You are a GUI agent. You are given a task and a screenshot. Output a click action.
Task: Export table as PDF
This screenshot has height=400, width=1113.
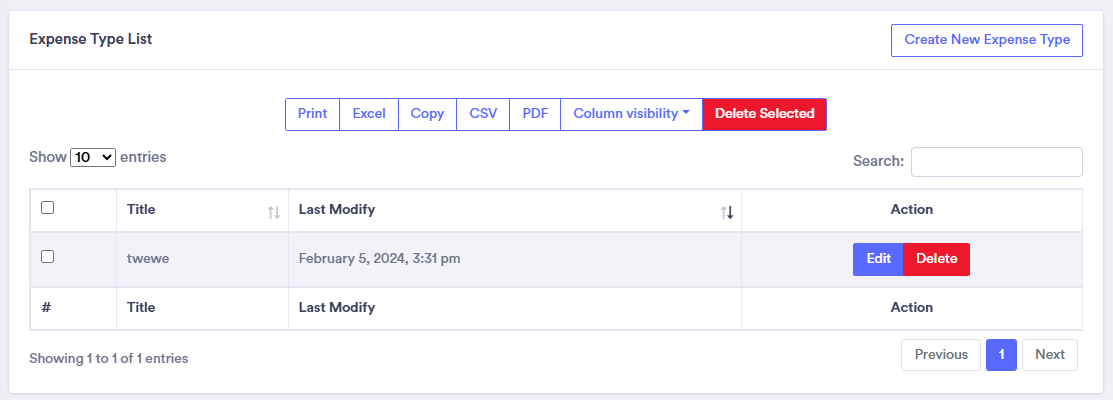pyautogui.click(x=535, y=114)
